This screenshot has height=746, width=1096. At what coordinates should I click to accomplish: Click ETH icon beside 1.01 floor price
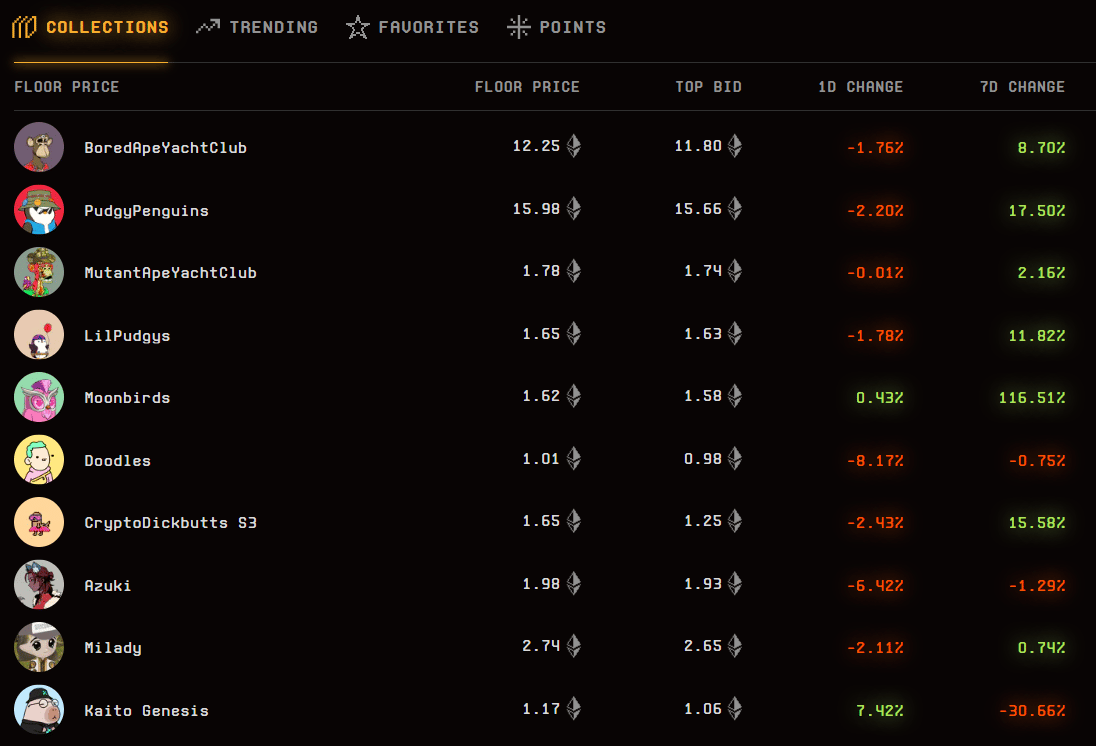pos(574,459)
